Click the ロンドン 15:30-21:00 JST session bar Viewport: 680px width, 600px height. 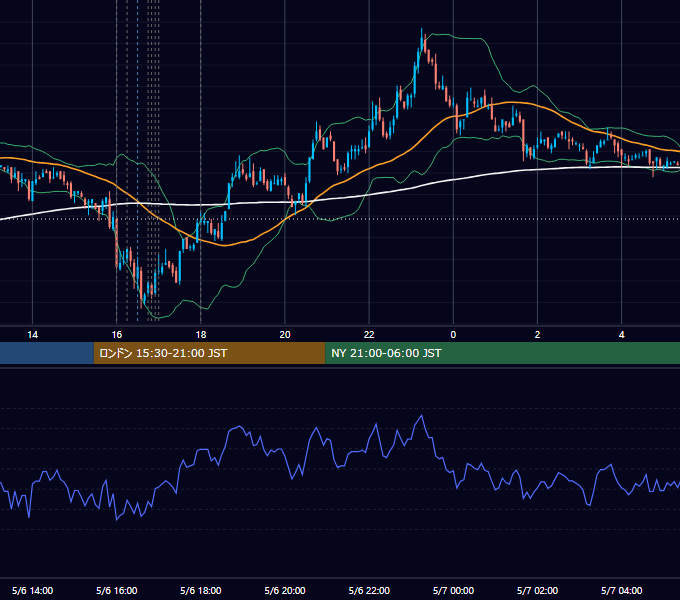[209, 353]
